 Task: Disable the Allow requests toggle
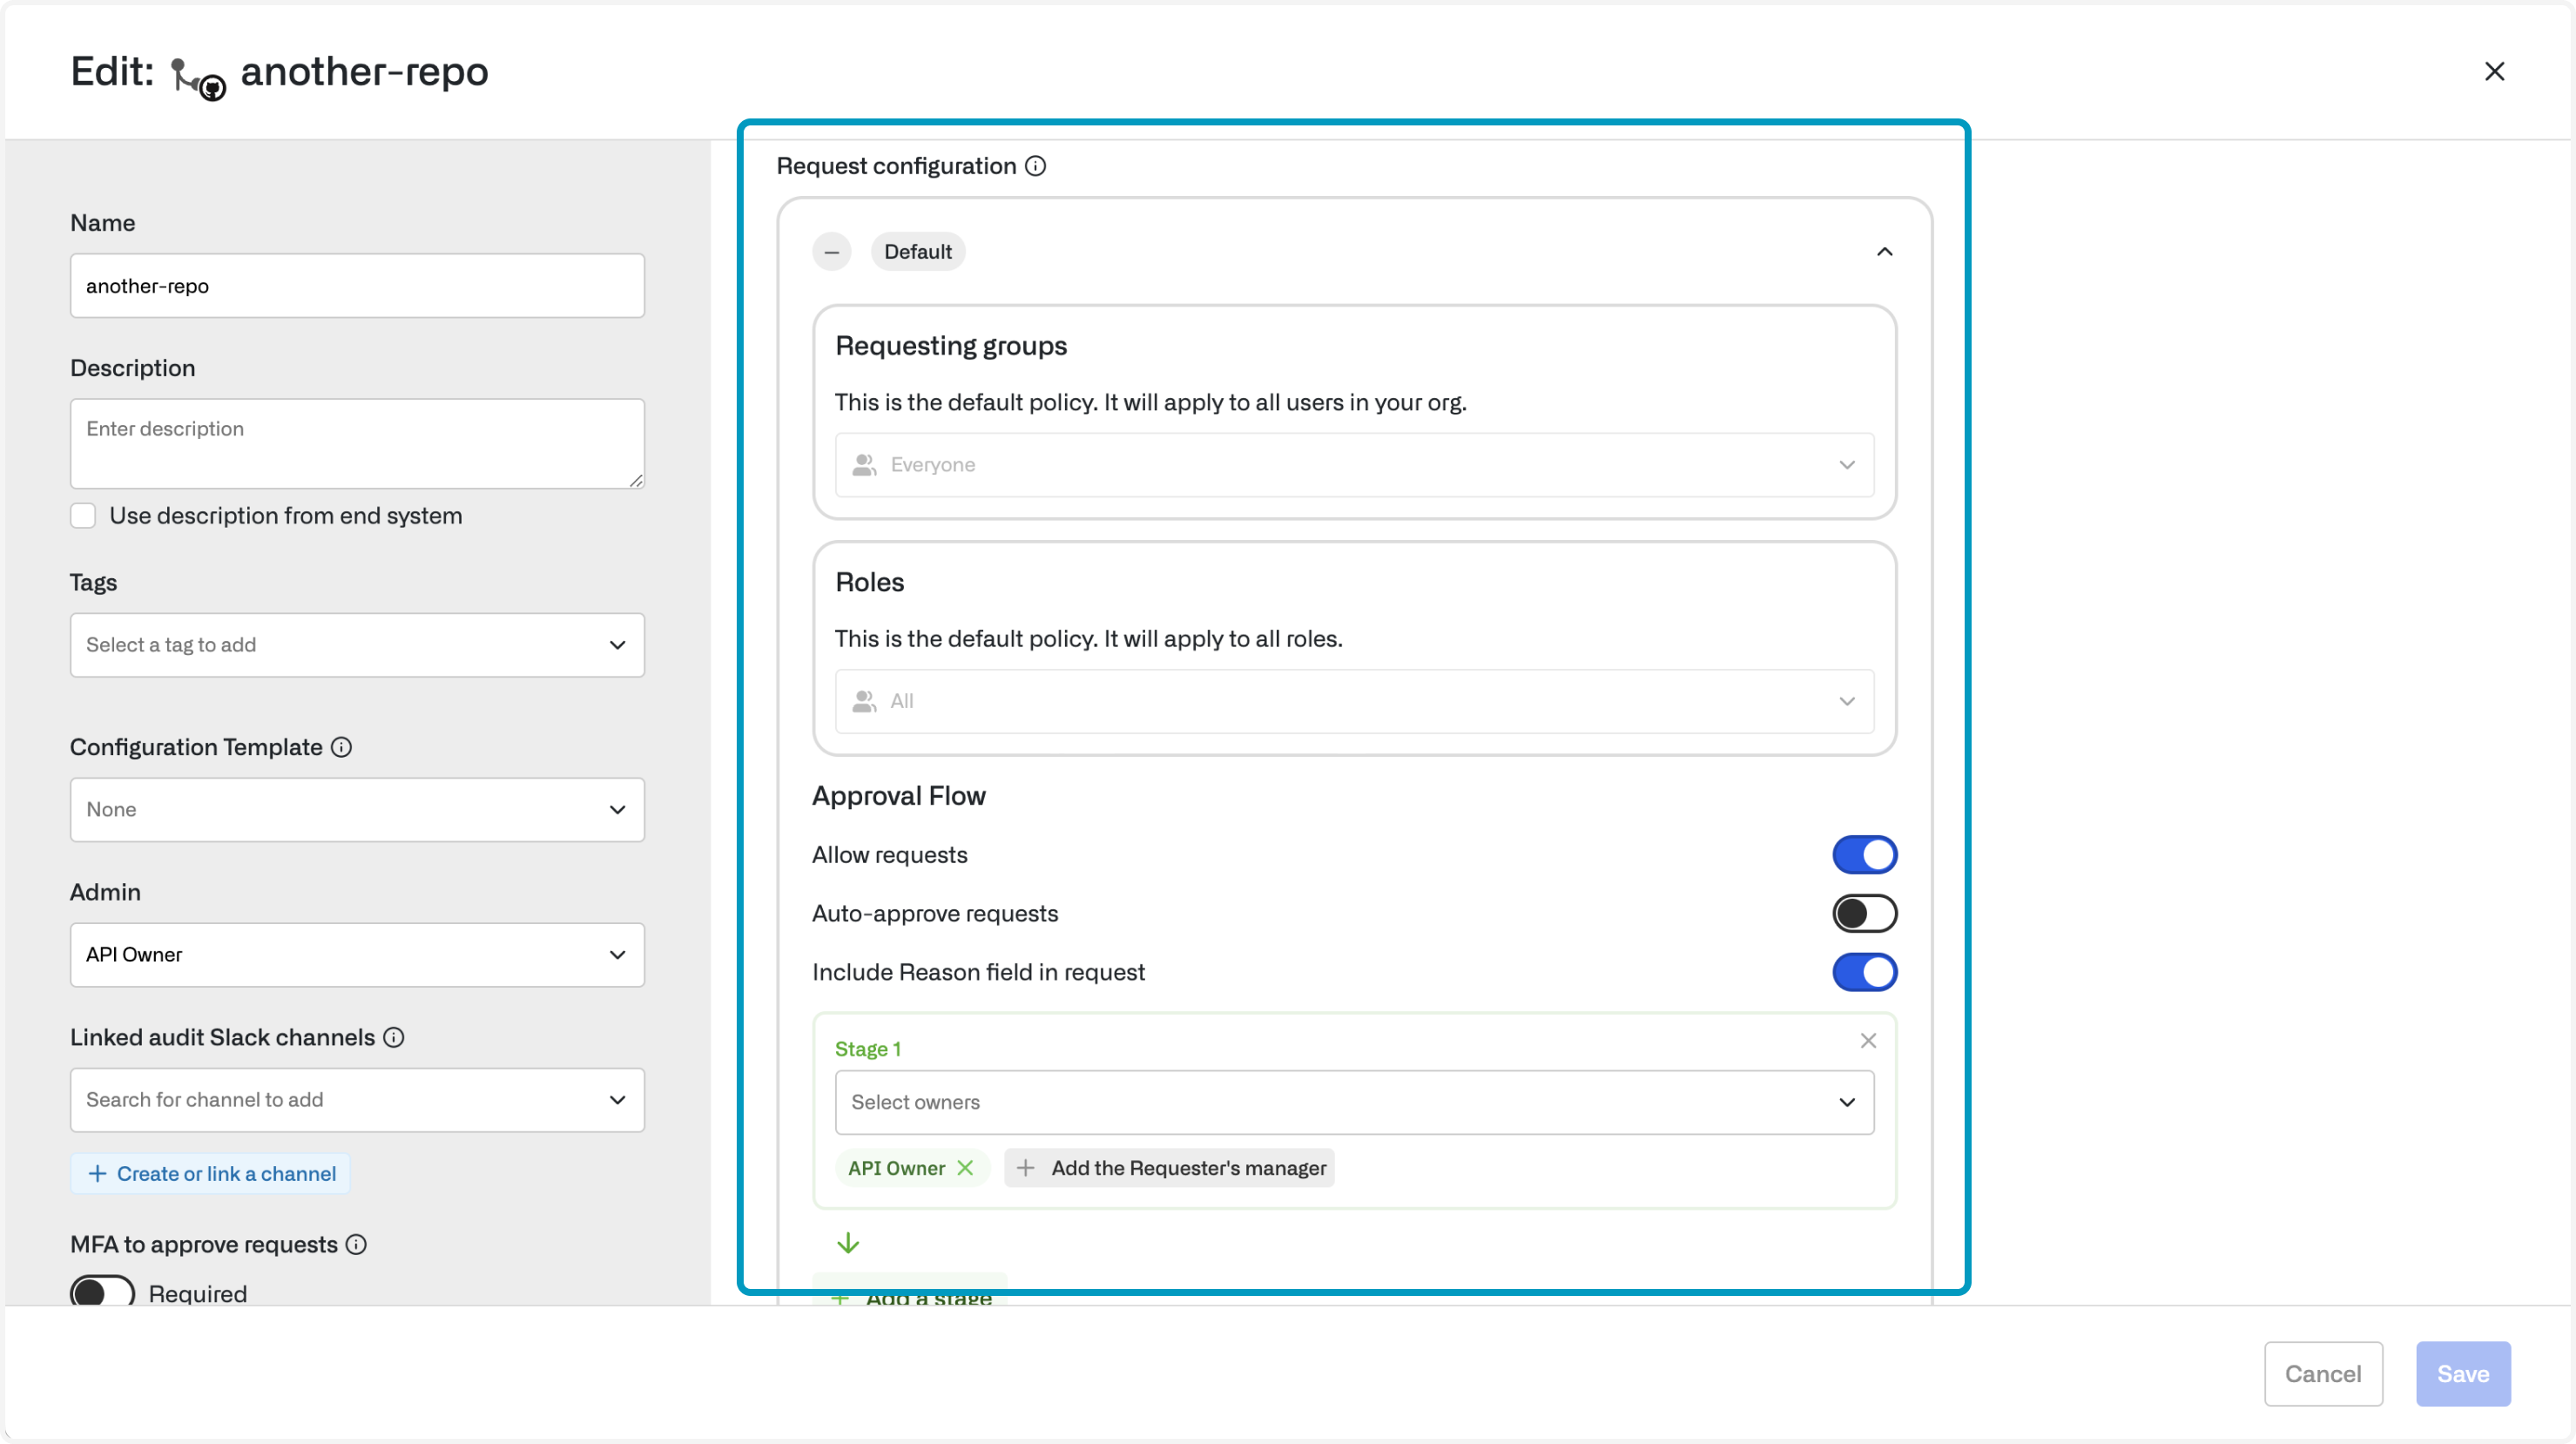point(1863,855)
